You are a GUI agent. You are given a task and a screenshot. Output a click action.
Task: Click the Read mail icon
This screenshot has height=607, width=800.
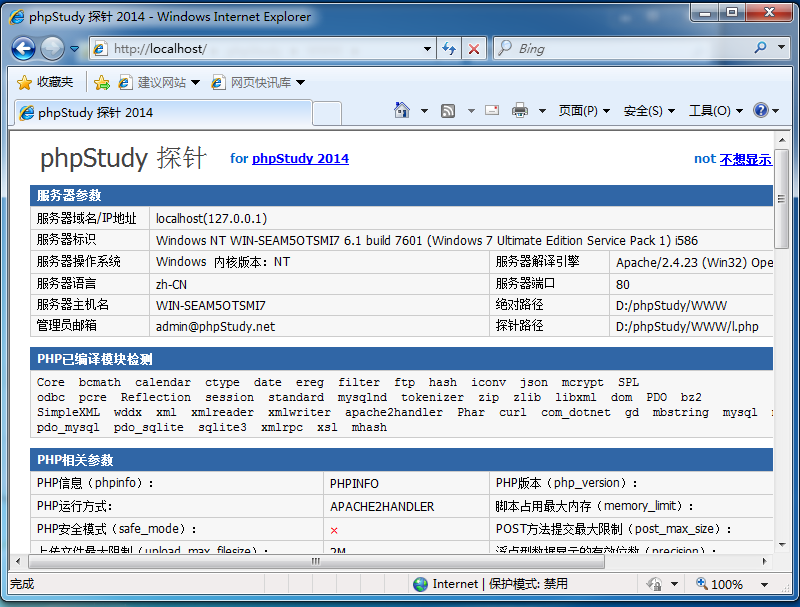tap(492, 110)
